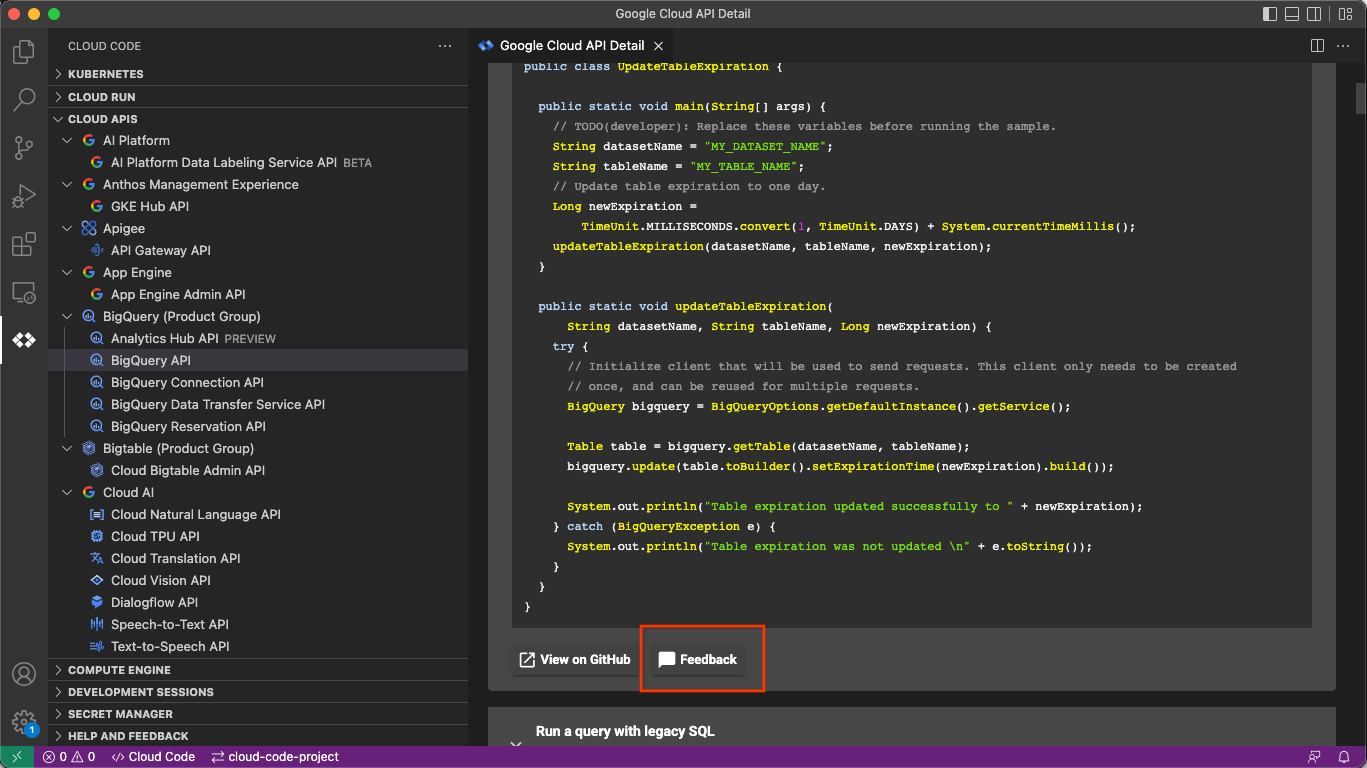The image size is (1367, 768).
Task: Select Cloud Vision API
Action: click(258, 580)
